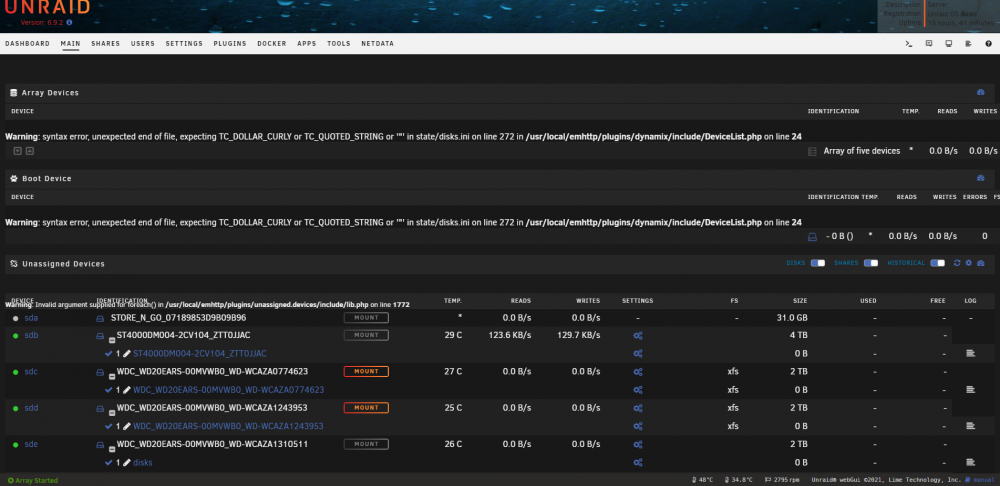Open Unassigned Devices settings gear
Viewport: 1000px width, 486px height.
[x=969, y=263]
